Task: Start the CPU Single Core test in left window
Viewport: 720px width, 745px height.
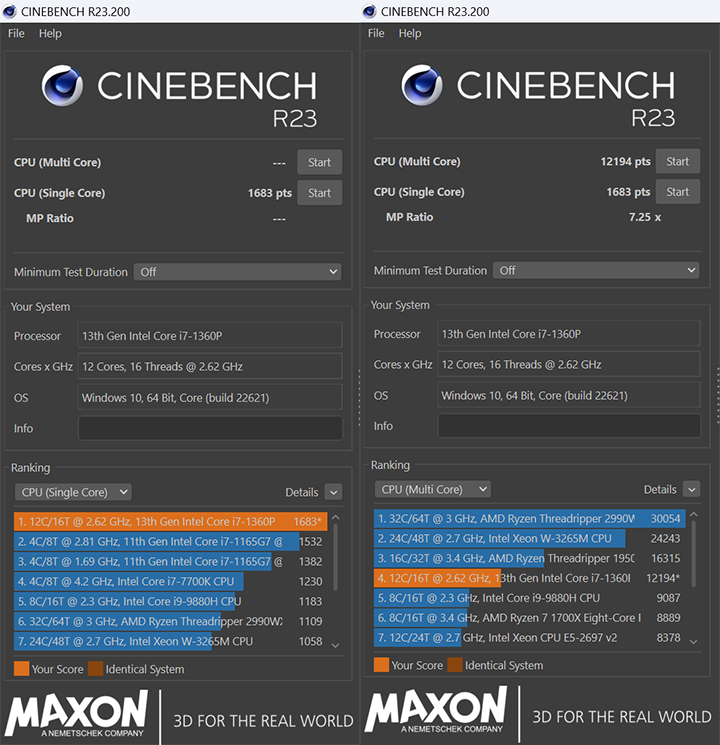Action: pos(319,193)
